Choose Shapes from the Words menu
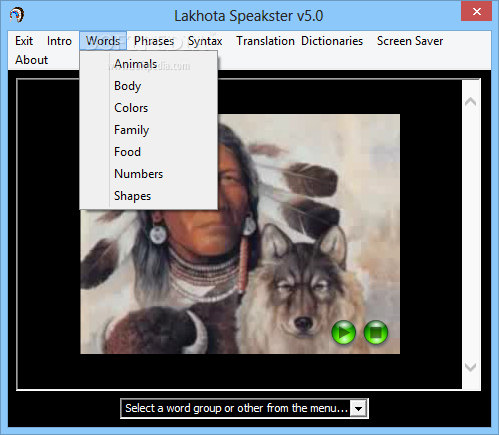The width and height of the screenshot is (499, 435). tap(149, 196)
